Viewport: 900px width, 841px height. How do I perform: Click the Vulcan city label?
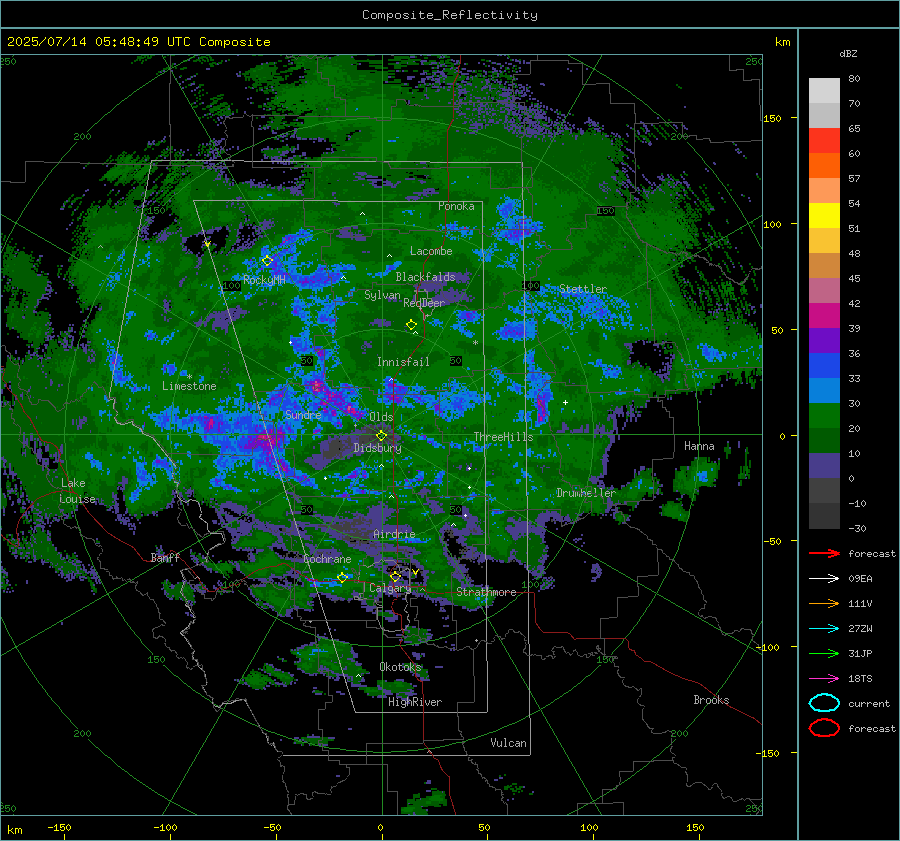point(508,743)
